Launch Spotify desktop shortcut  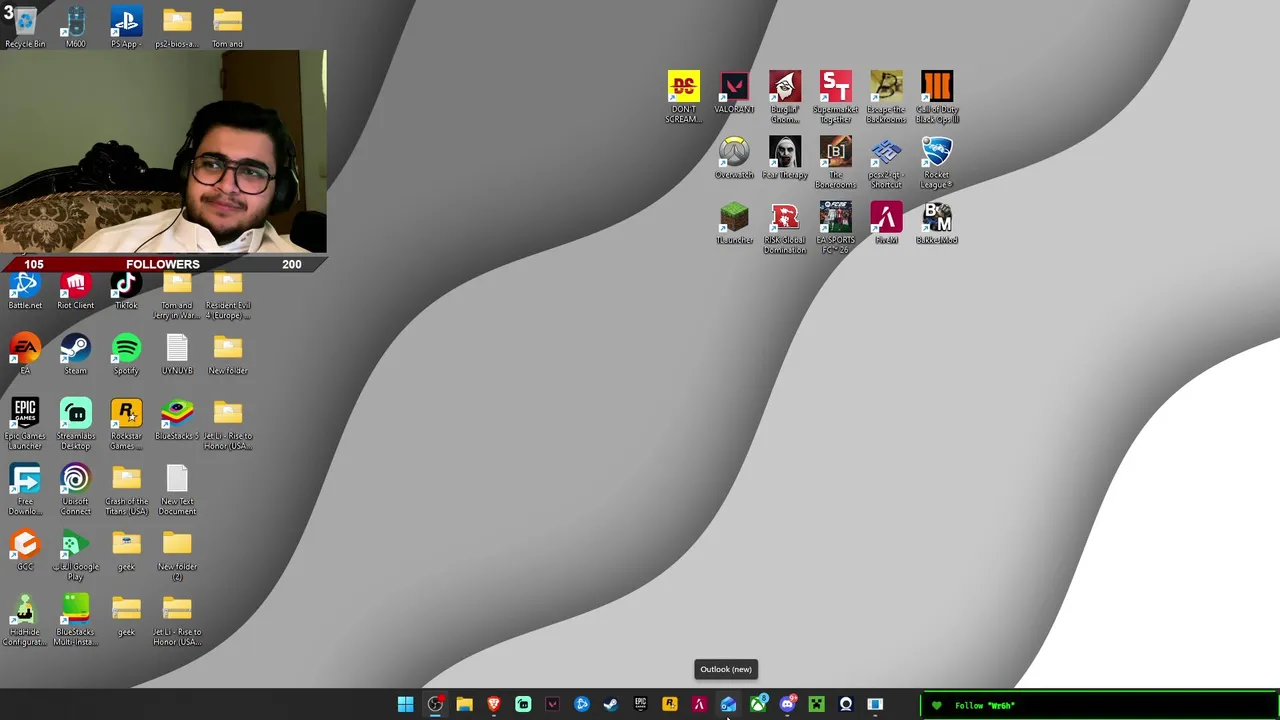(x=126, y=354)
